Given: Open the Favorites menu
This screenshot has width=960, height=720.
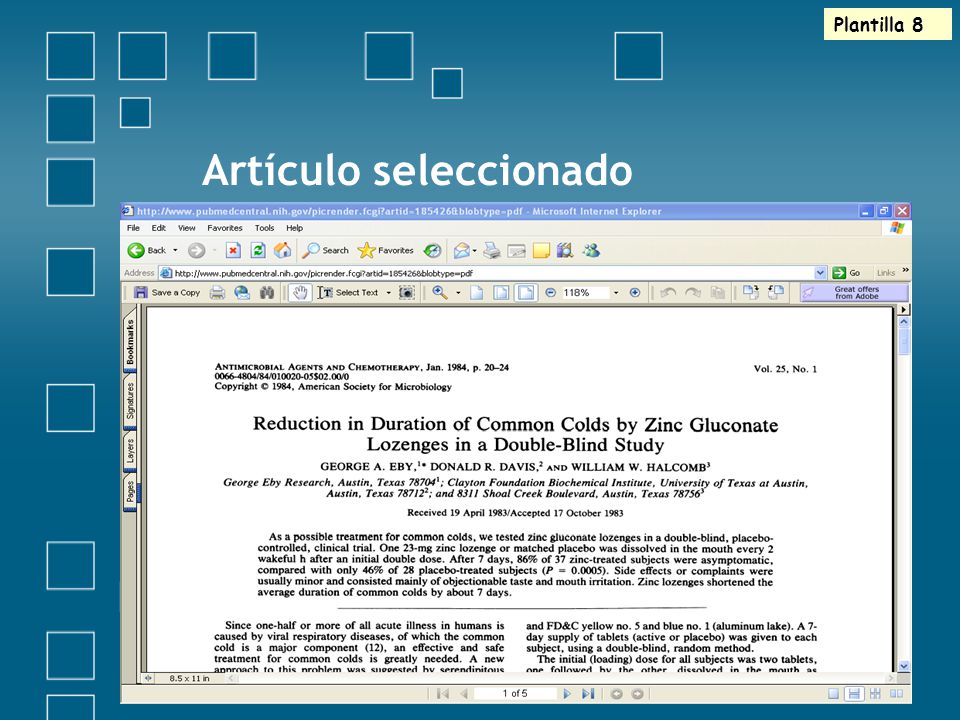Looking at the screenshot, I should click(x=225, y=228).
